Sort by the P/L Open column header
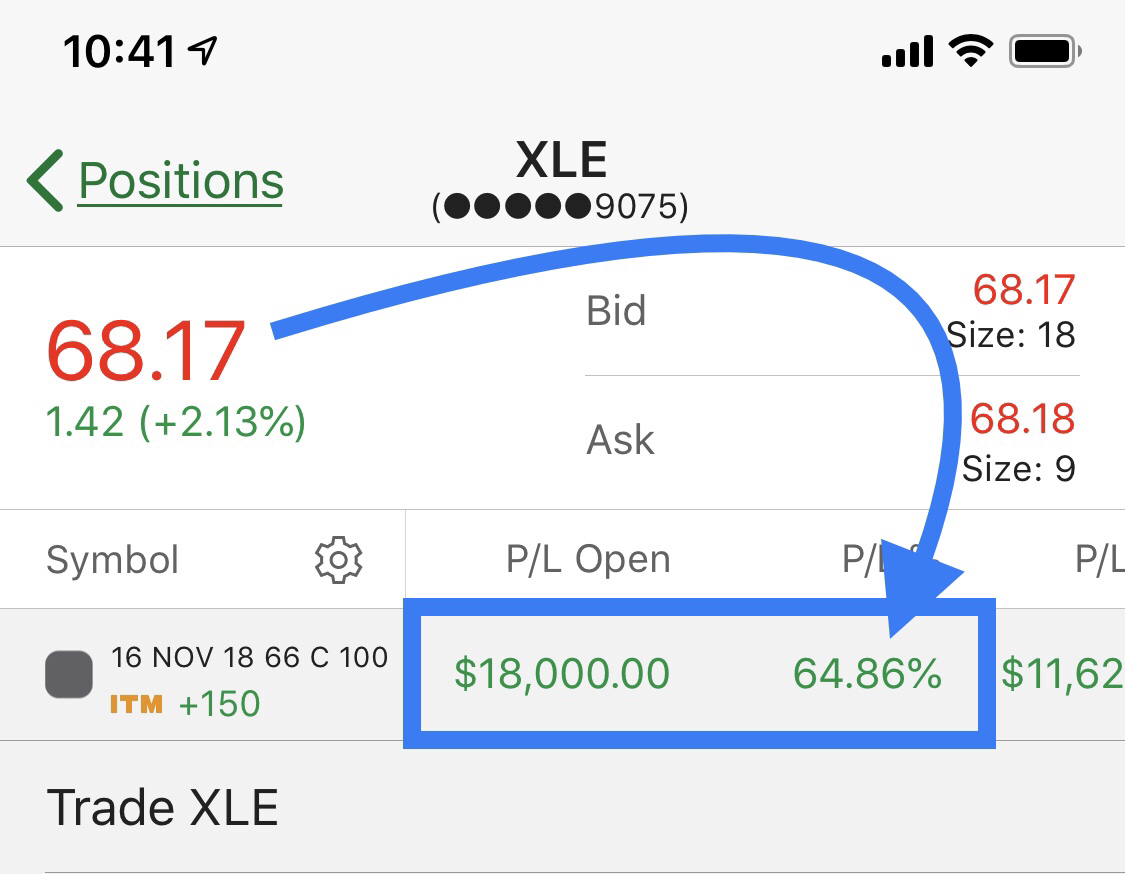 (x=588, y=560)
